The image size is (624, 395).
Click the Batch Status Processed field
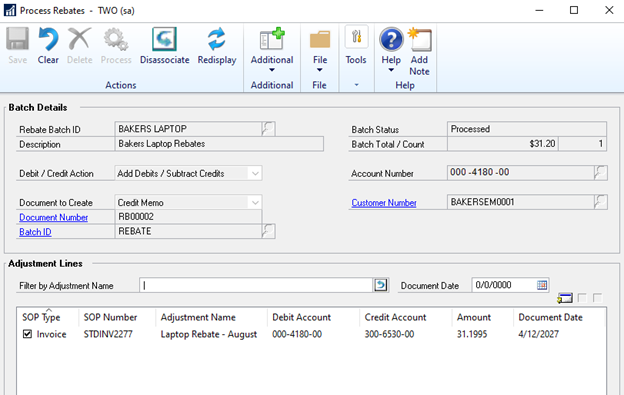pos(527,129)
